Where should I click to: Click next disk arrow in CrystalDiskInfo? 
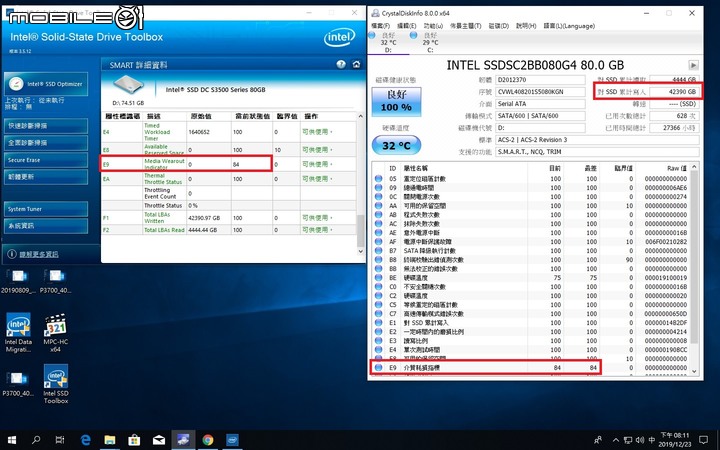(x=693, y=65)
